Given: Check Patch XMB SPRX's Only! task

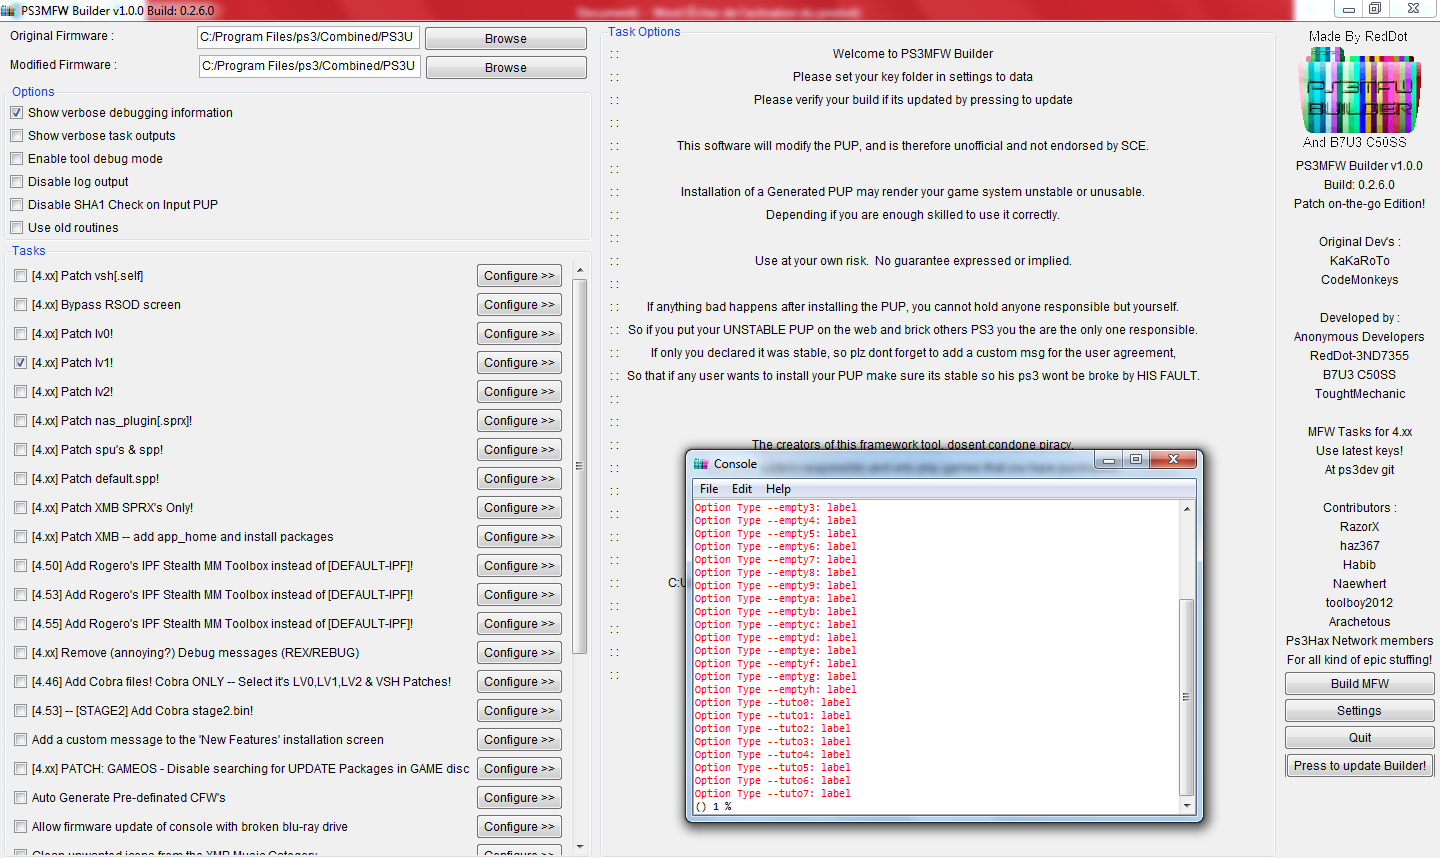Looking at the screenshot, I should pyautogui.click(x=21, y=508).
